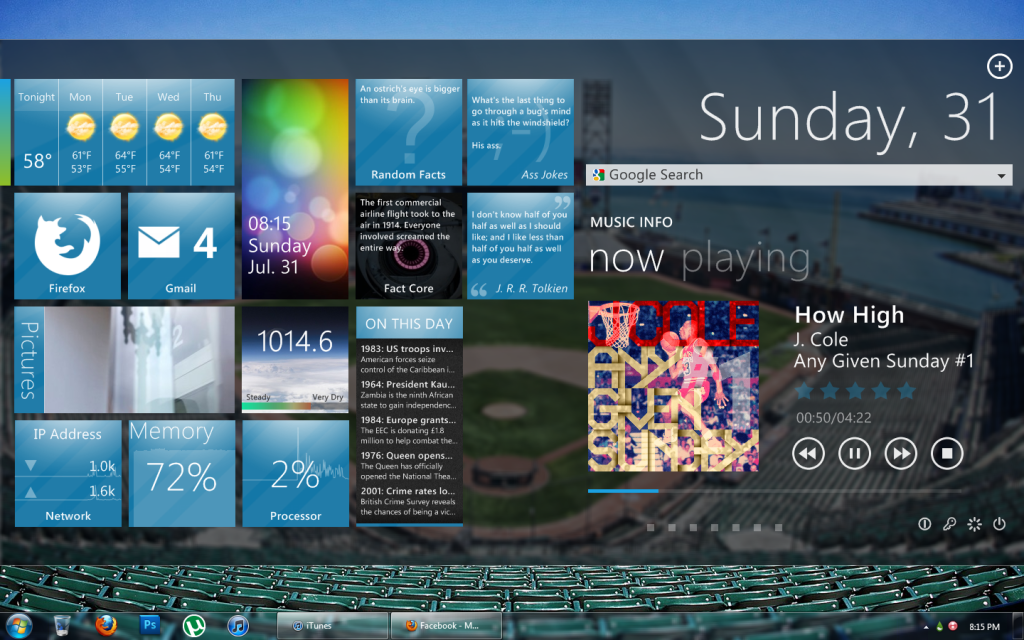The width and height of the screenshot is (1024, 640).
Task: Open Photoshop from the taskbar
Action: [150, 625]
